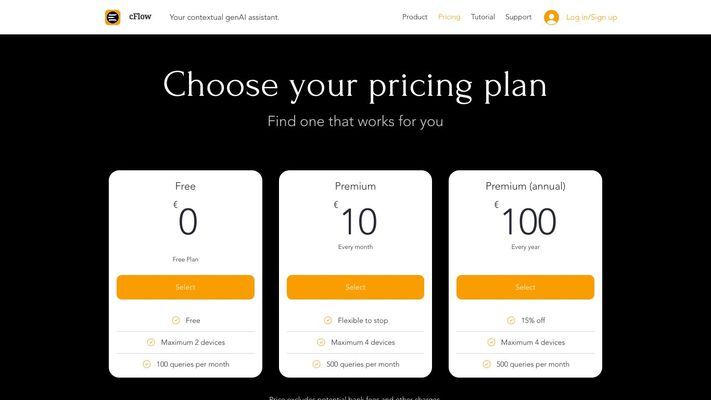The height and width of the screenshot is (400, 711).
Task: Click checkmark icon beside 'Maximum 2 devices'
Action: (x=151, y=342)
